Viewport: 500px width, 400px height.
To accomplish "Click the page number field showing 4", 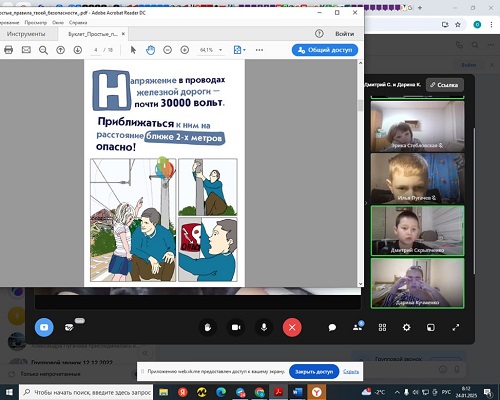I will point(96,50).
